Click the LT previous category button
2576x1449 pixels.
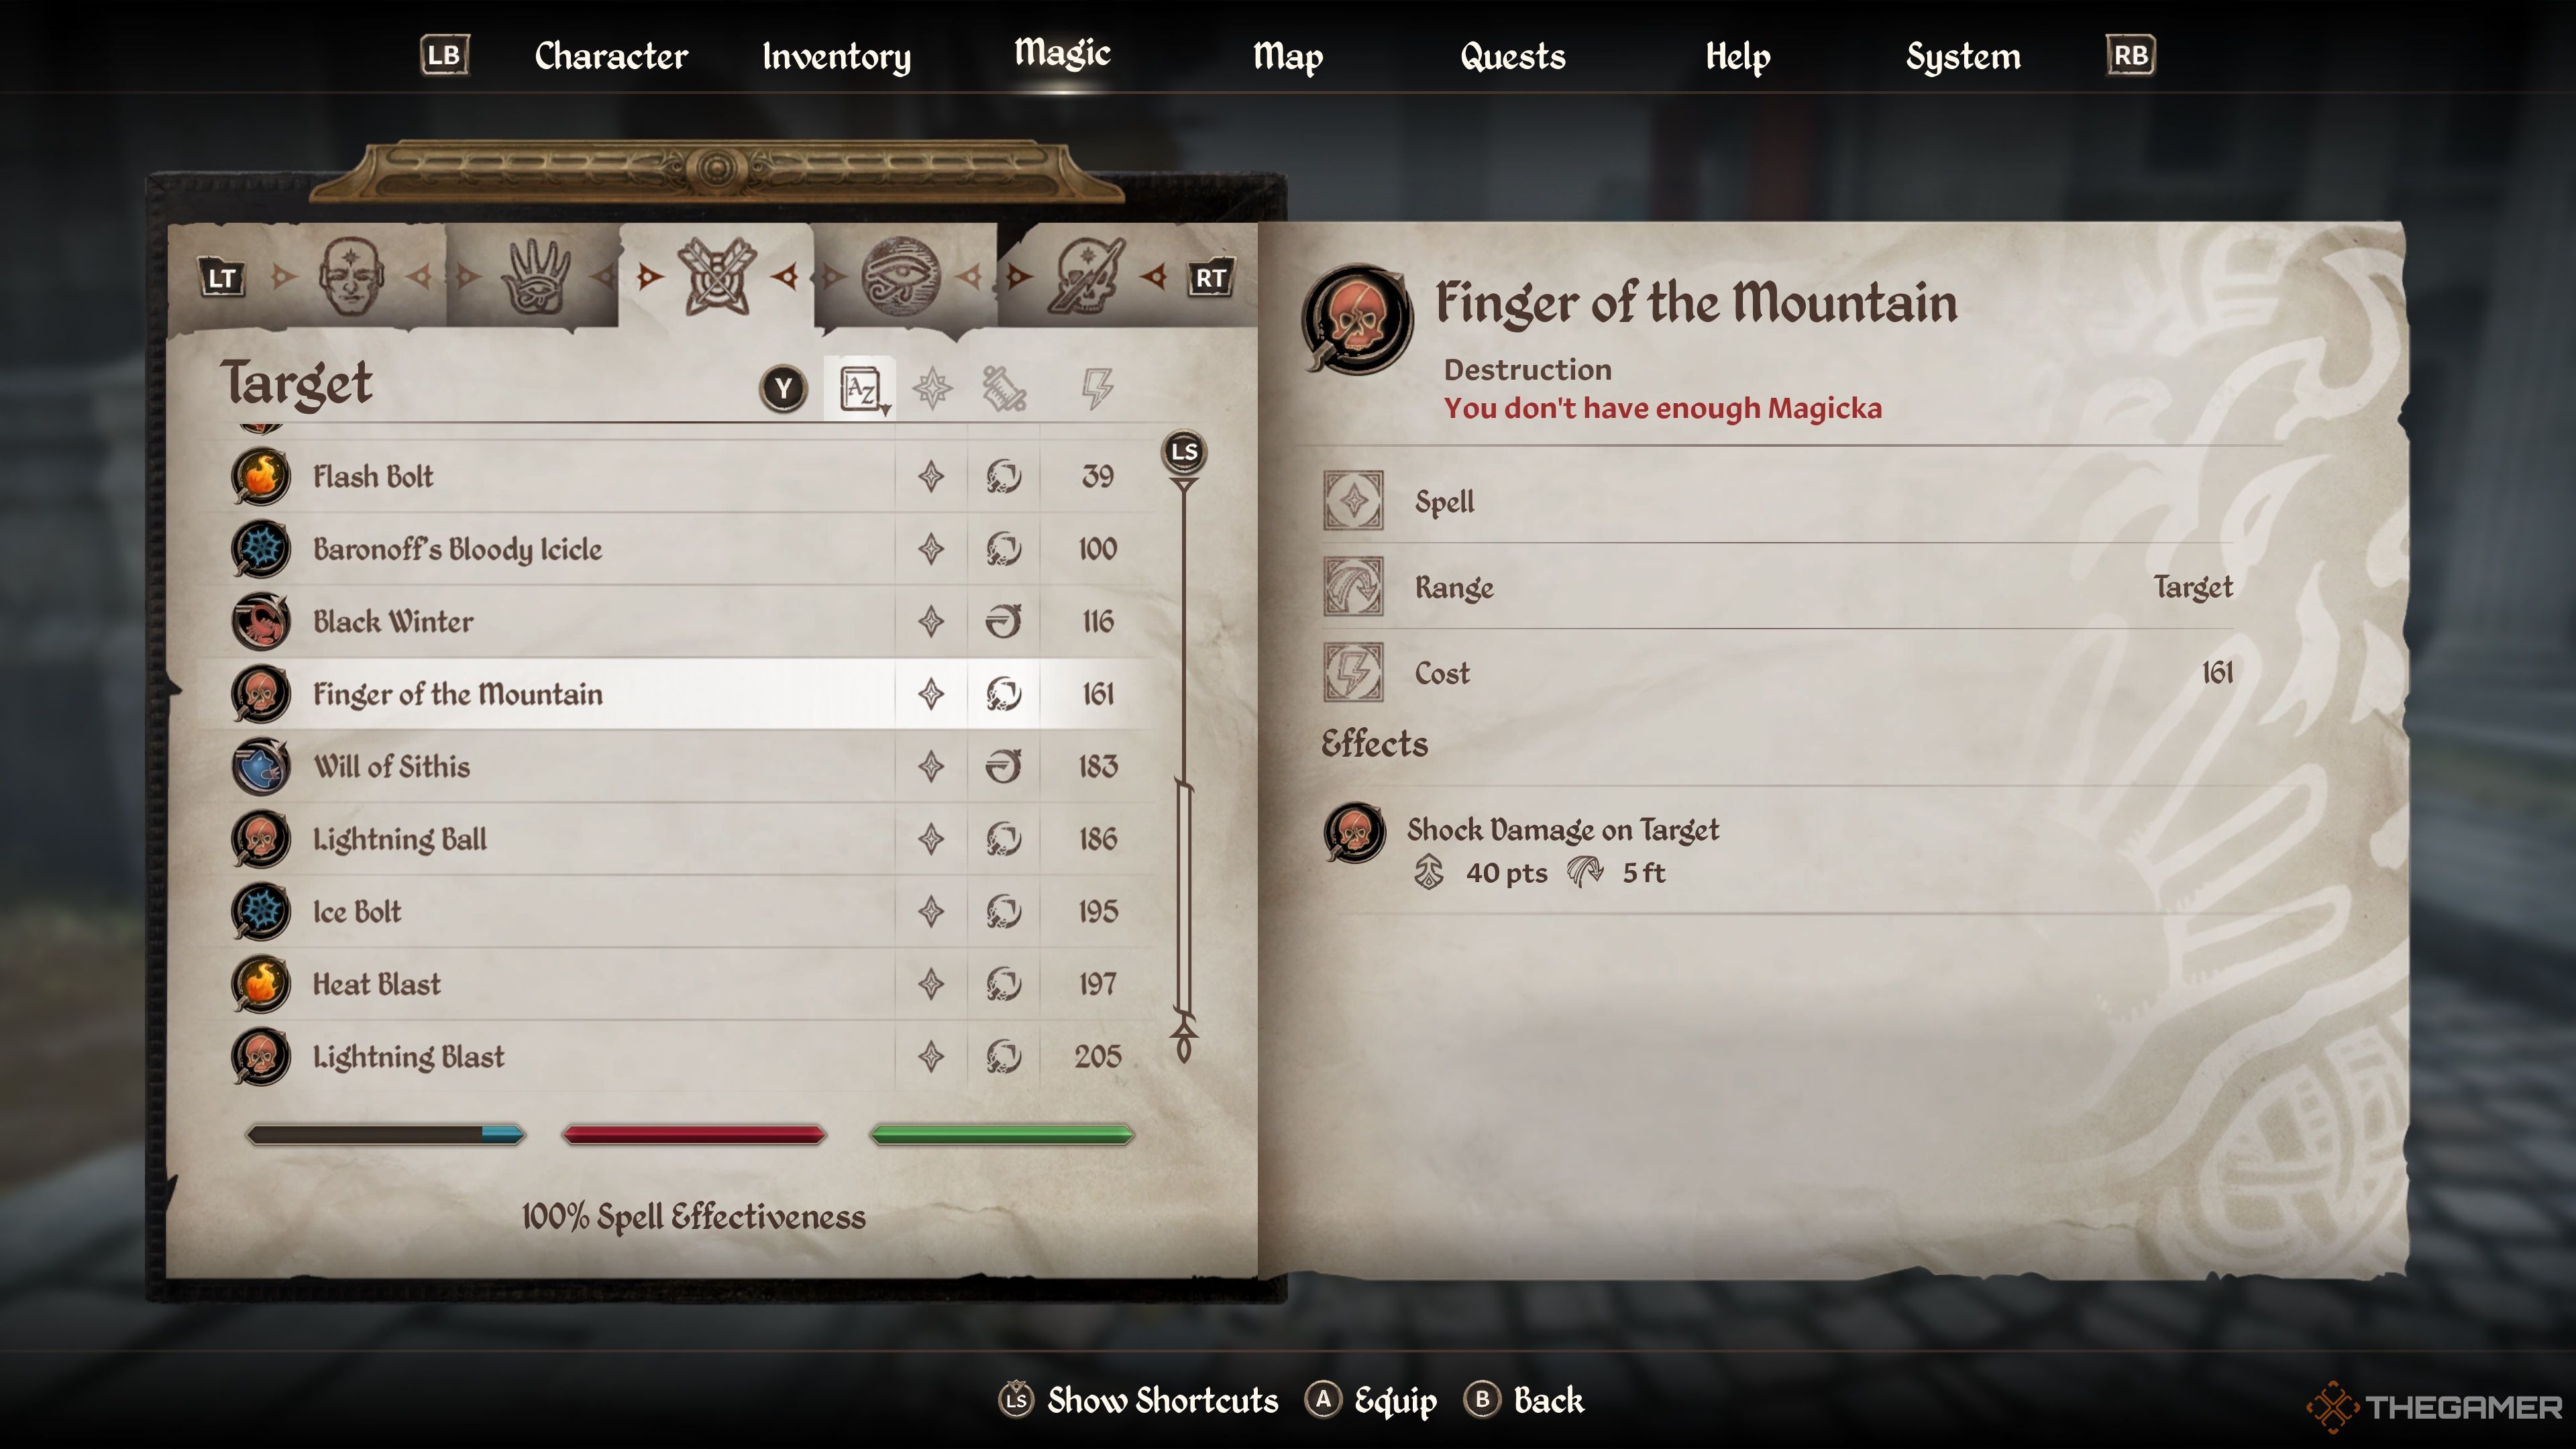pos(221,278)
